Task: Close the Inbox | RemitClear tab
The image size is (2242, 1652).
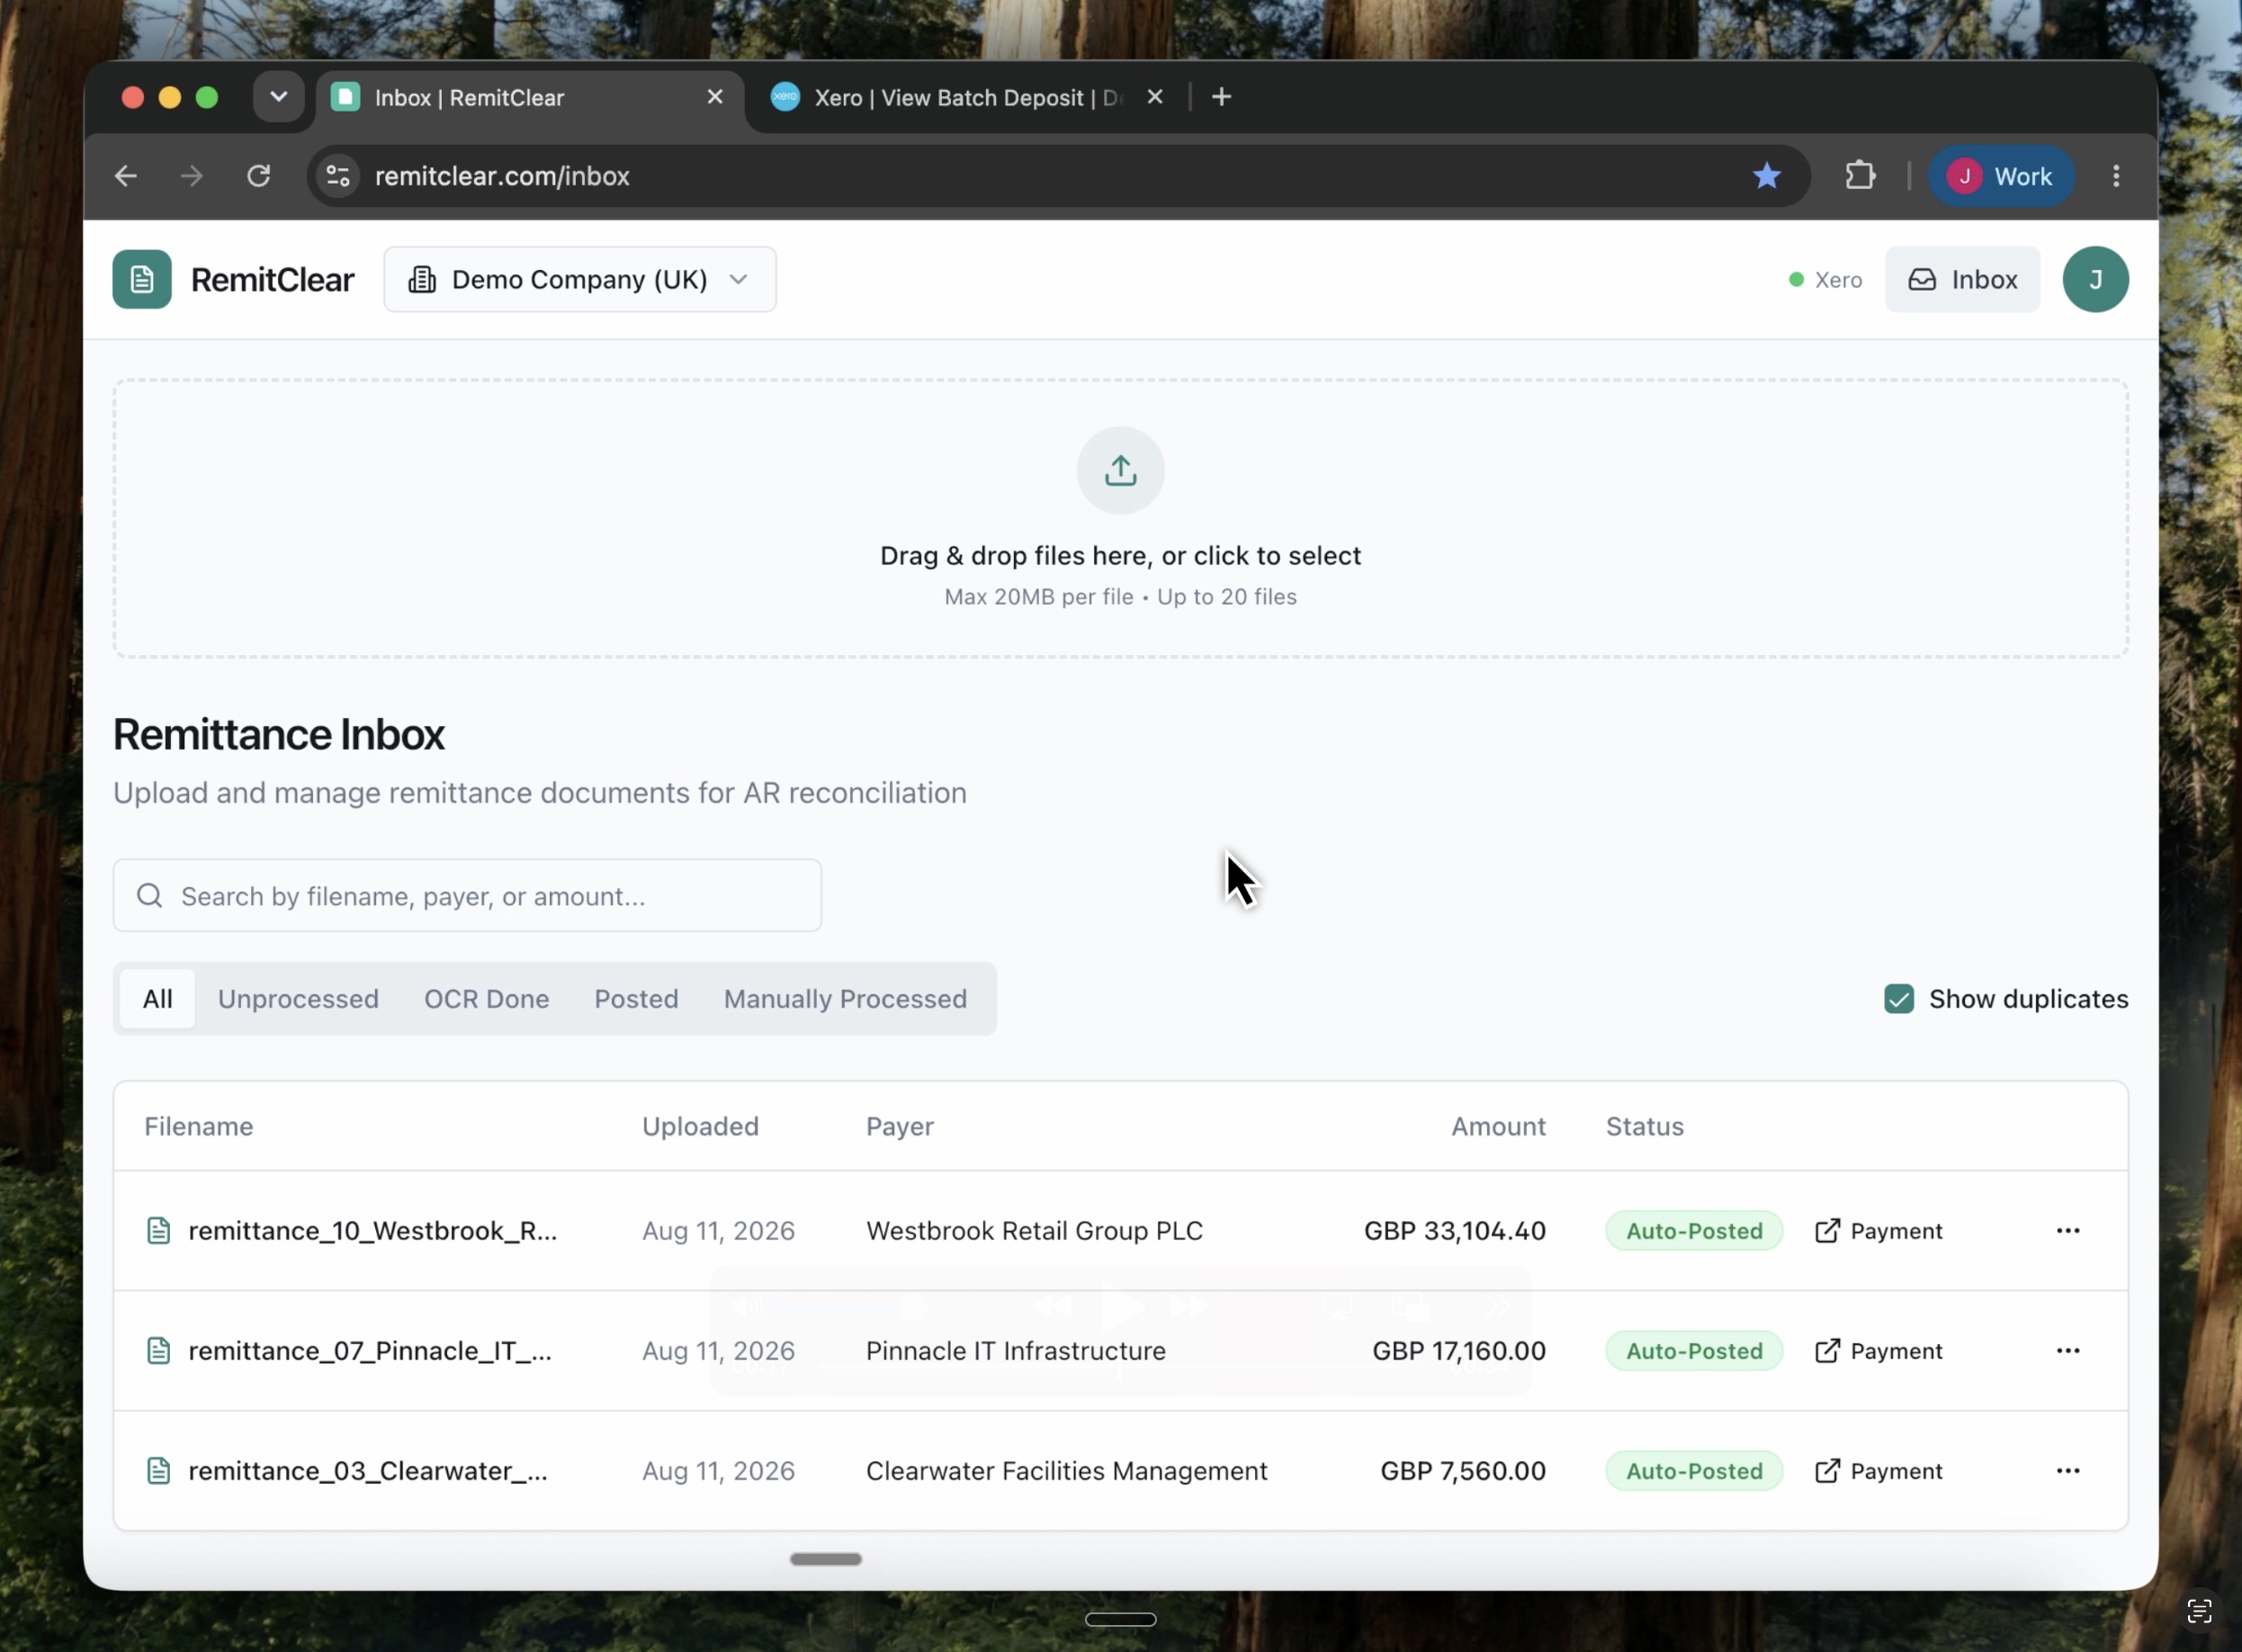Action: click(715, 97)
